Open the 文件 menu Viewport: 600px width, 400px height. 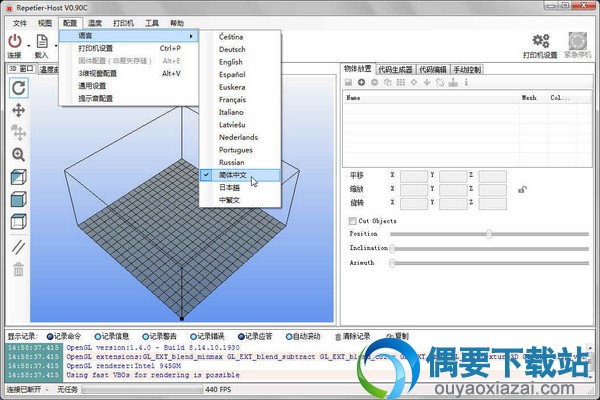tap(20, 23)
